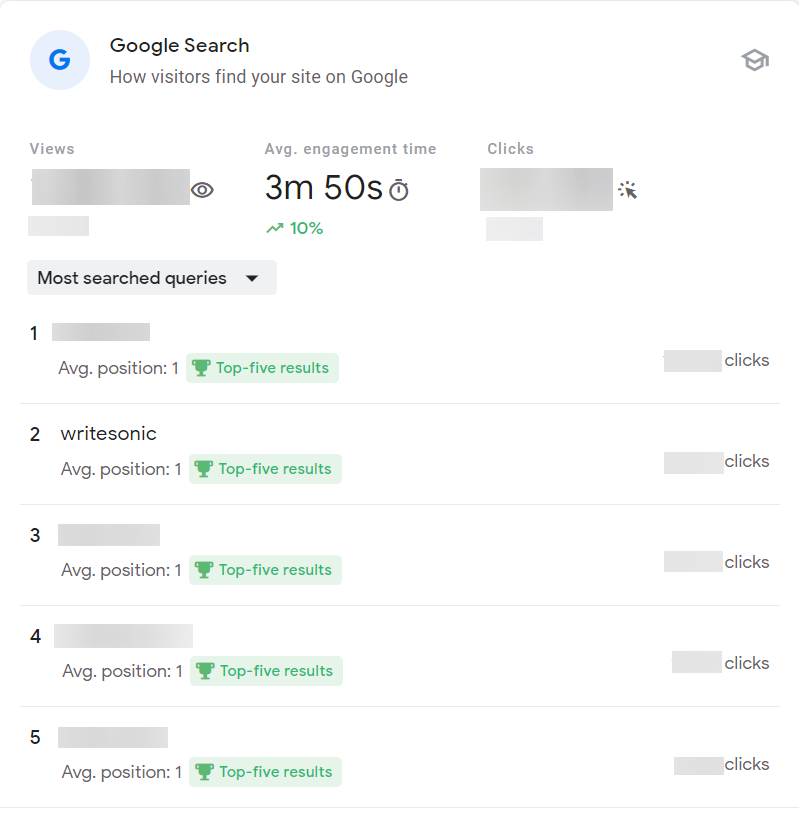
Task: Click the green upward trend arrow icon
Action: [x=276, y=228]
